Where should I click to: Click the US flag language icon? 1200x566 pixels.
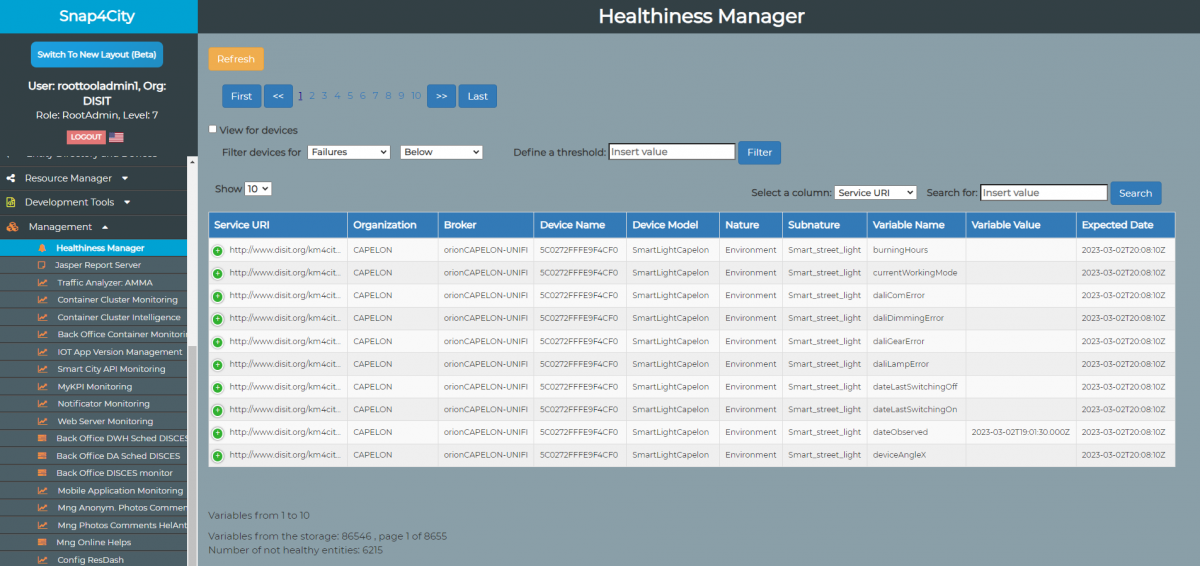(117, 137)
